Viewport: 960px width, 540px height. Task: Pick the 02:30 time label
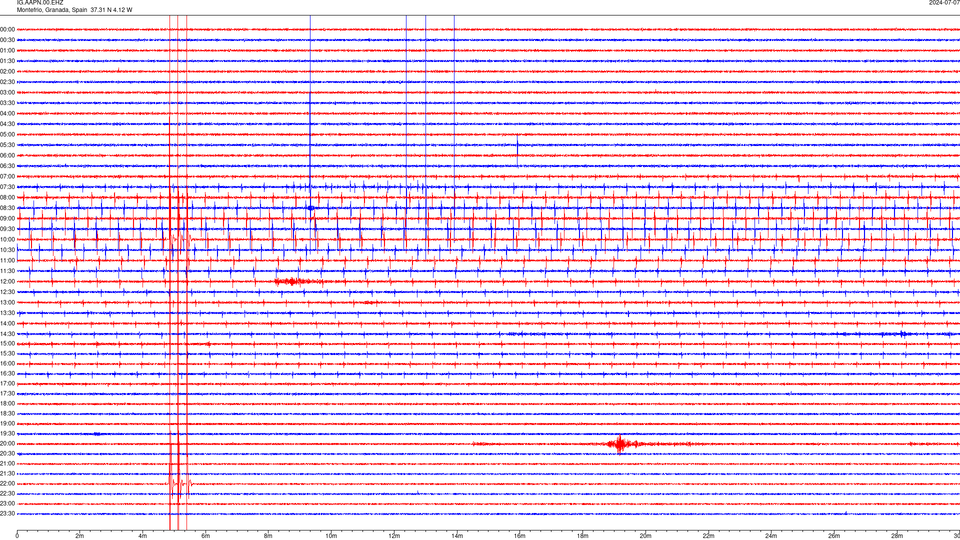coord(7,82)
